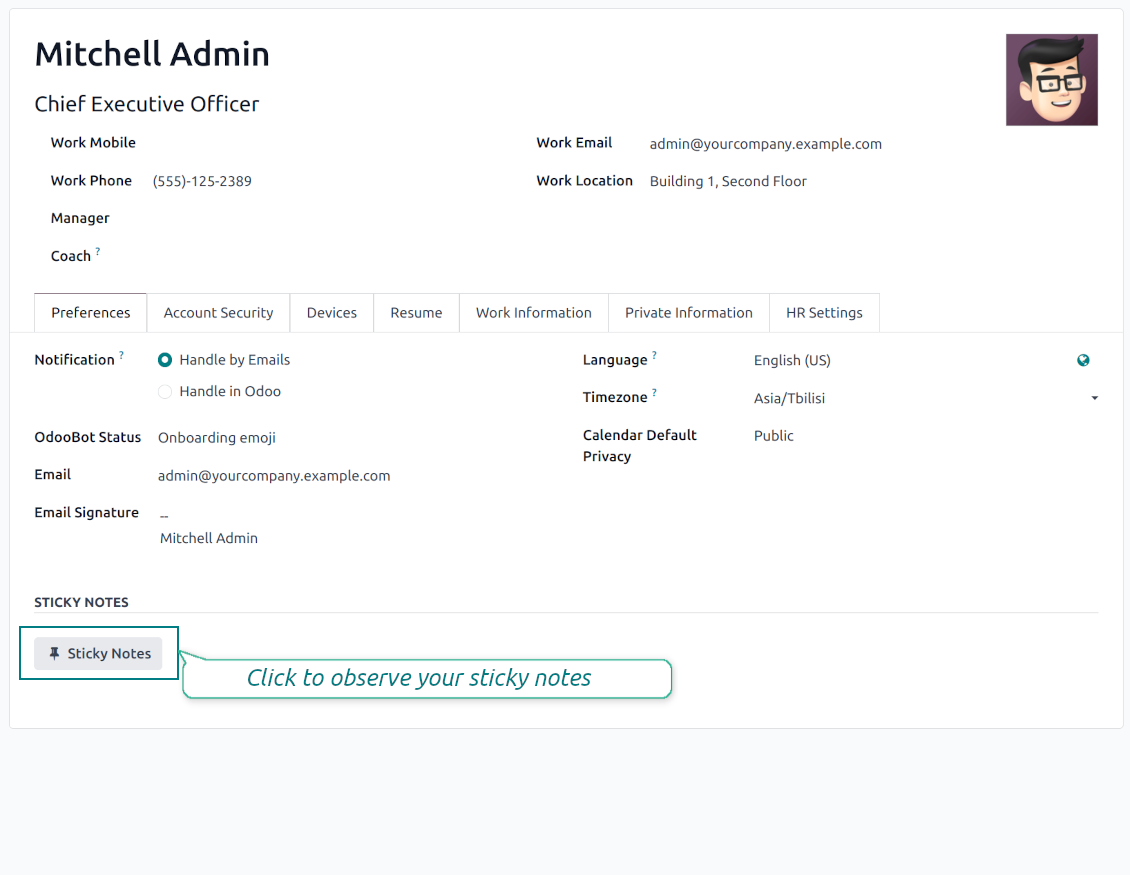Click the Notification help question mark
The width and height of the screenshot is (1130, 875).
(x=122, y=355)
